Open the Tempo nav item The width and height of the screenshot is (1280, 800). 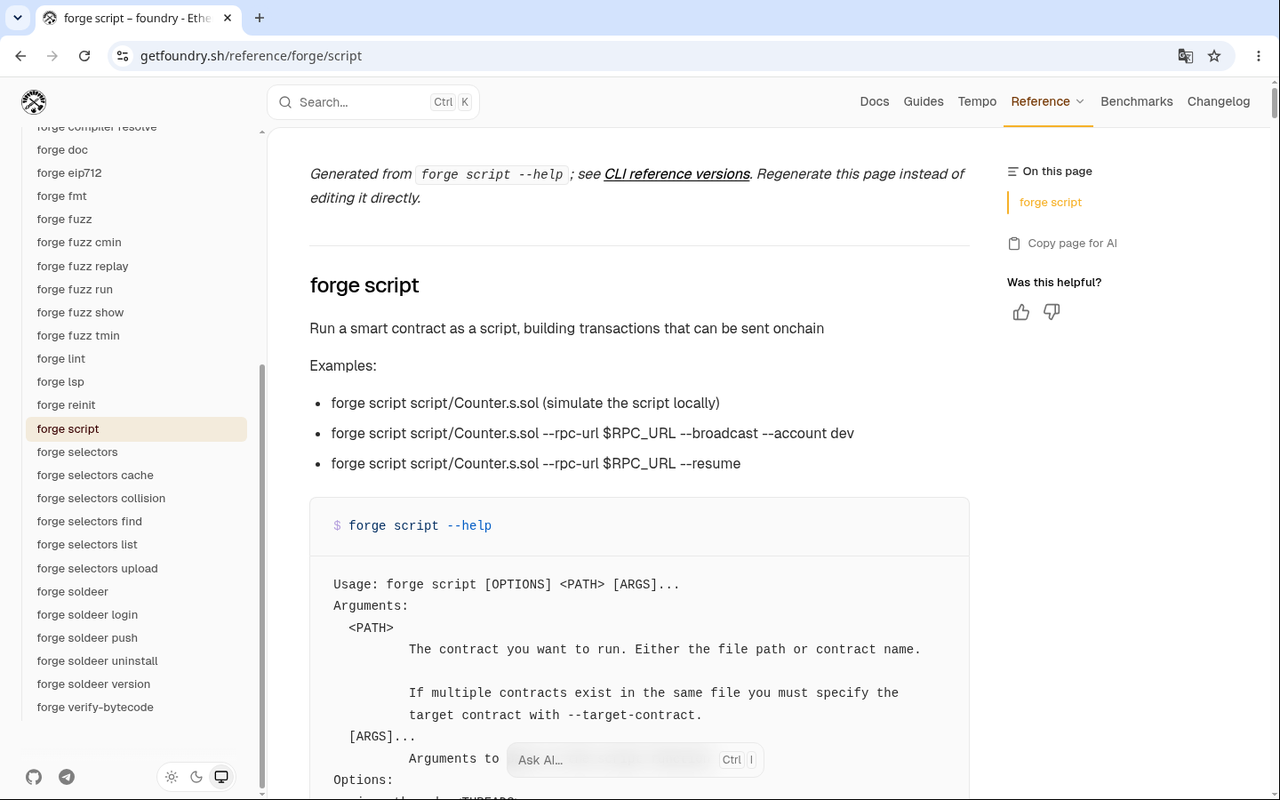(977, 102)
